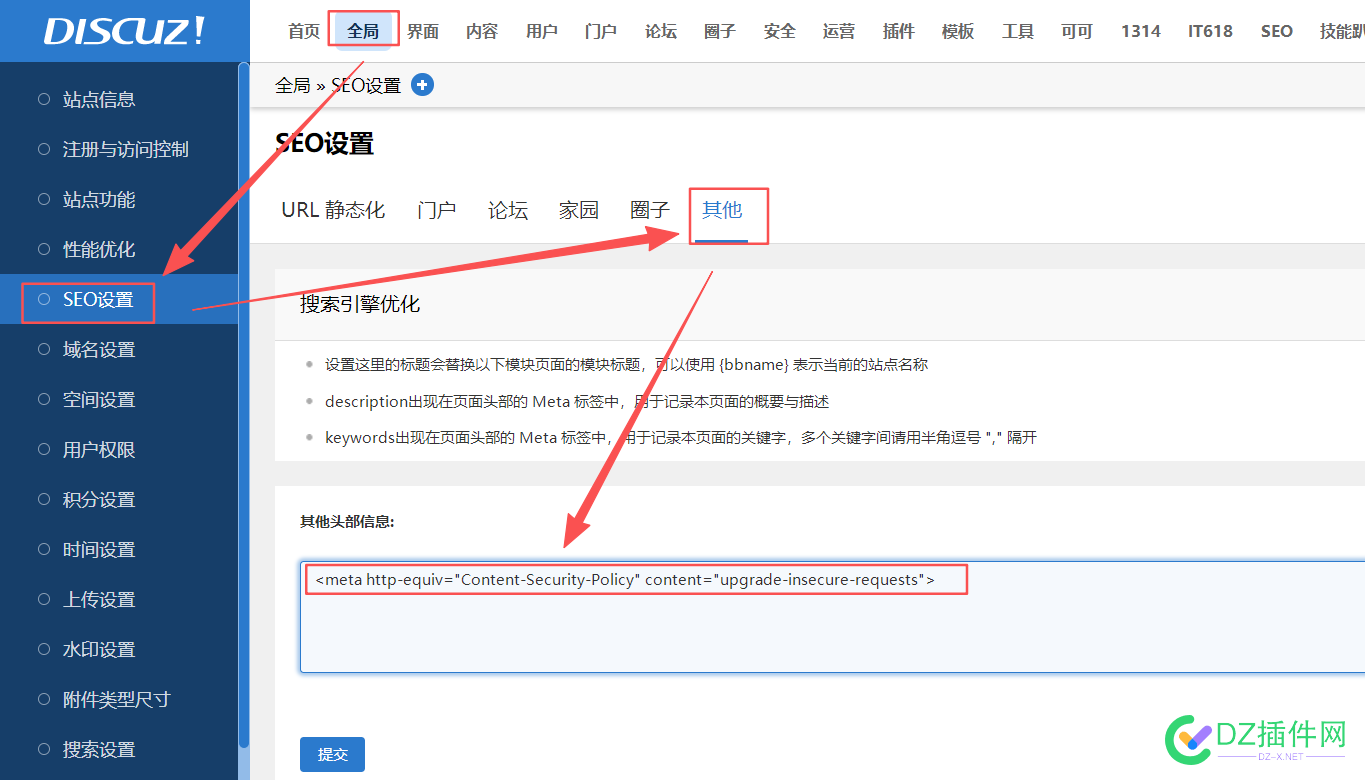1365x780 pixels.
Task: Open 首页 in the top navigation
Action: 303,31
